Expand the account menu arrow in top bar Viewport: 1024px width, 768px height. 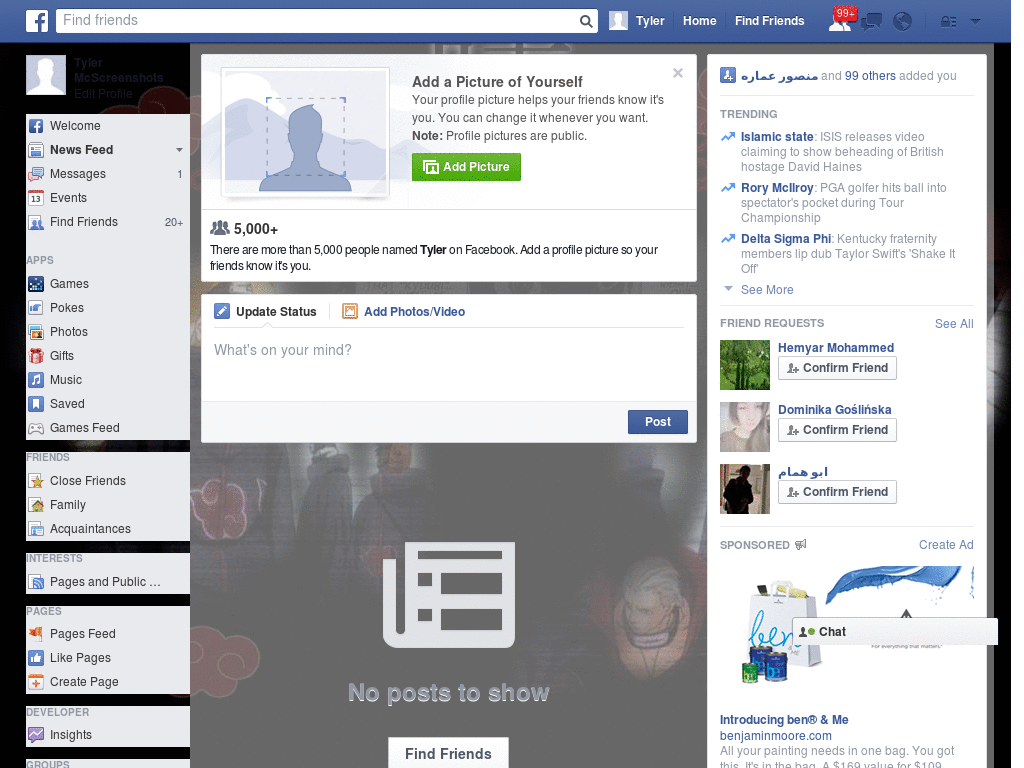click(975, 22)
